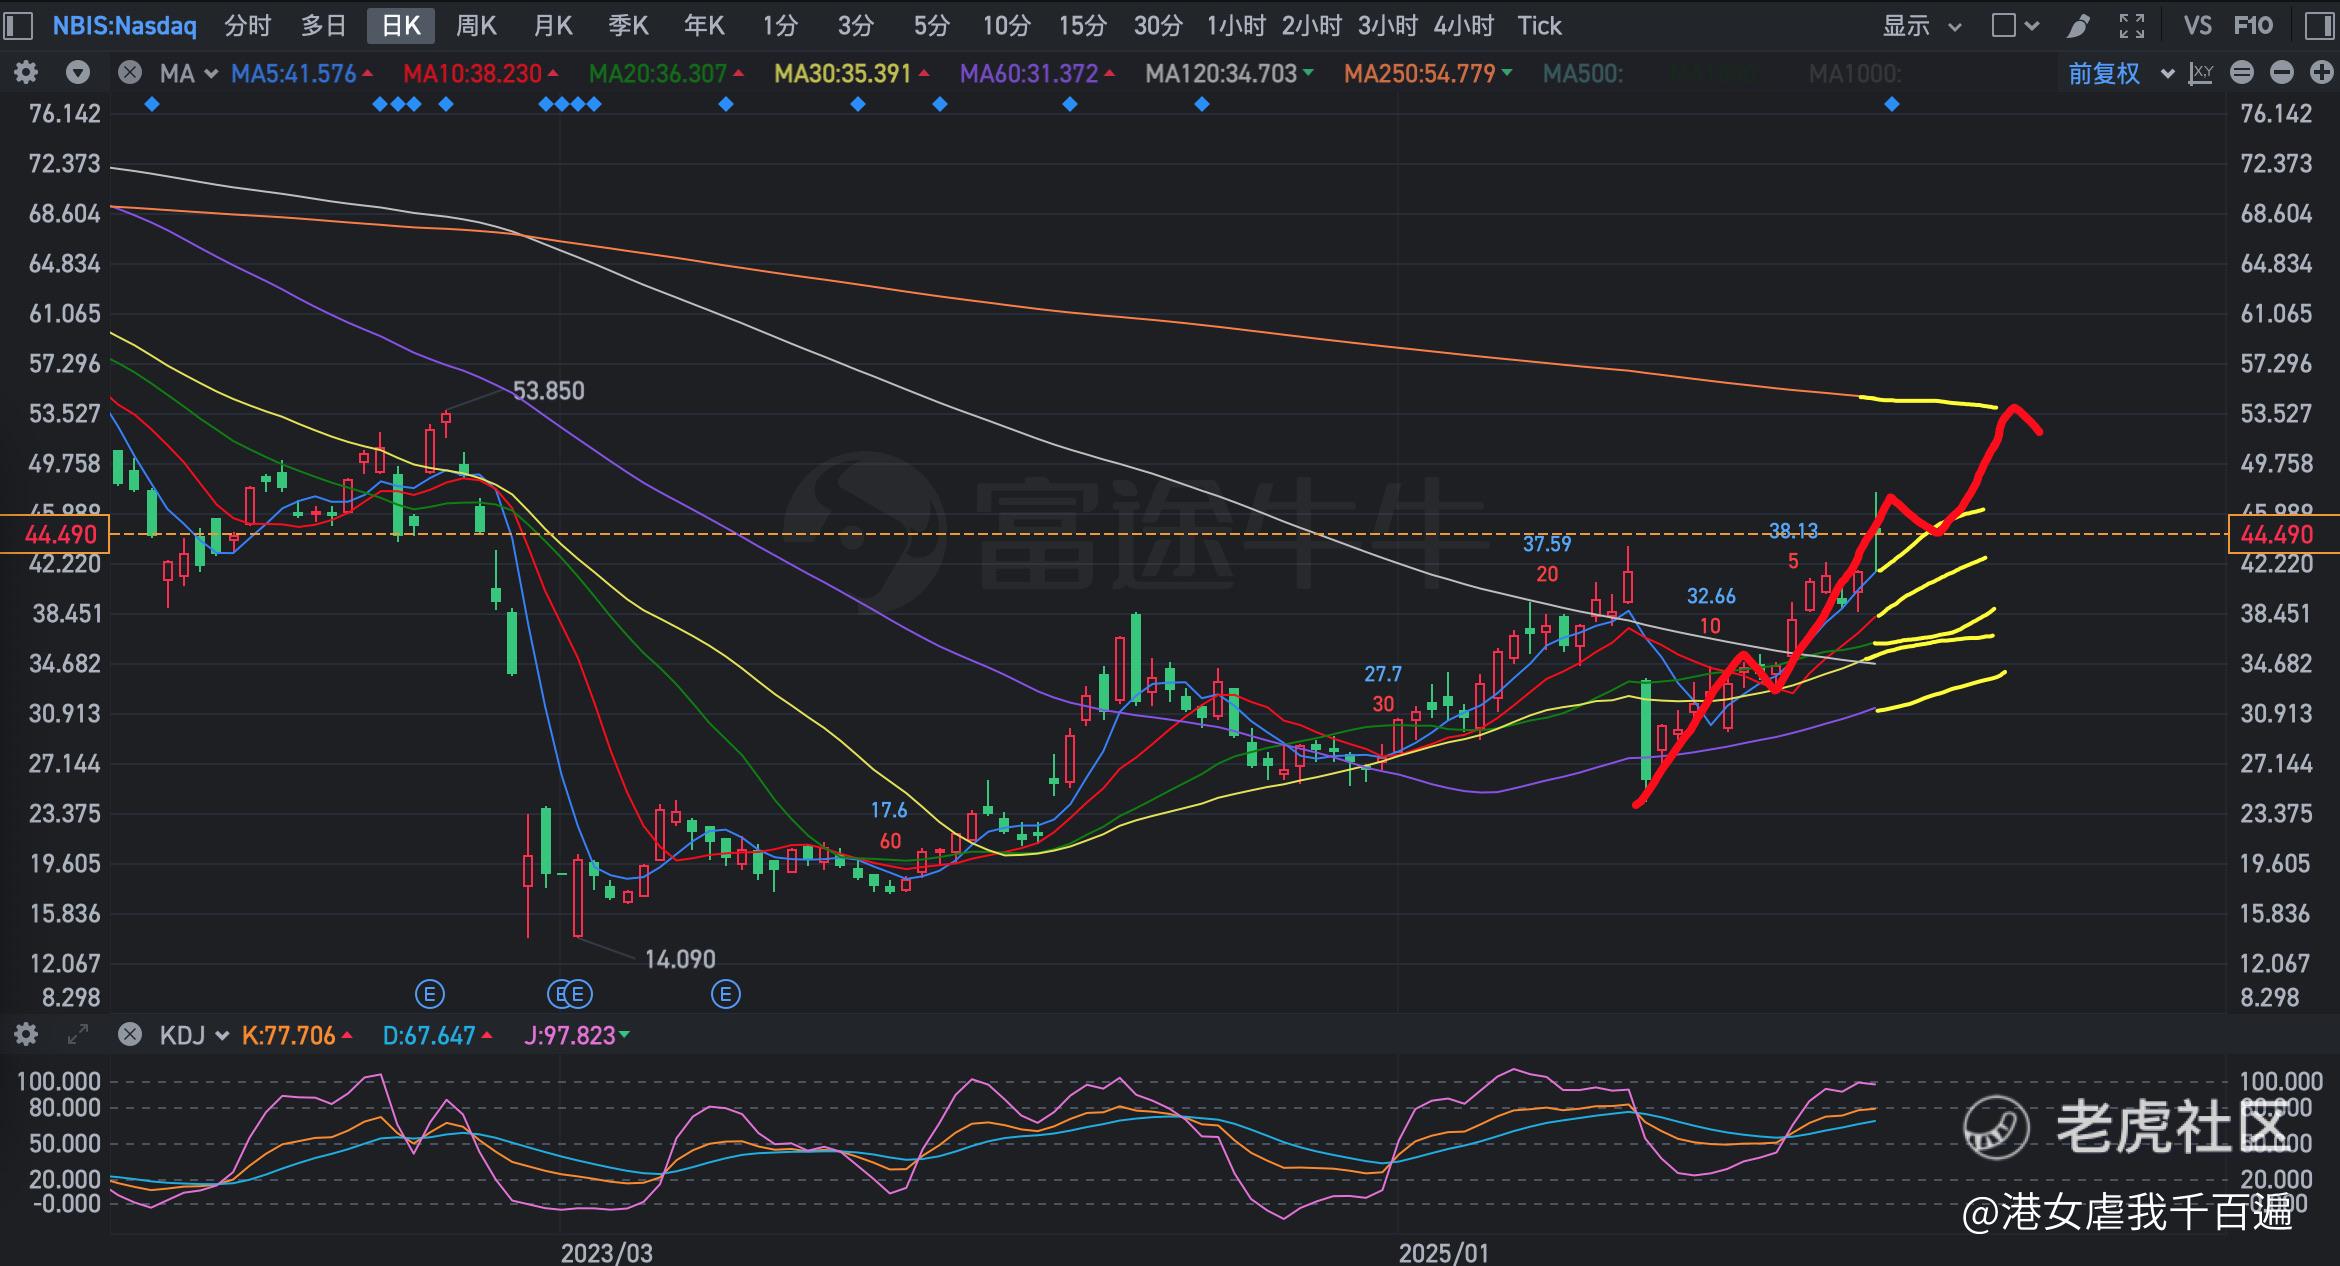Zoom in chart with plus icon
The height and width of the screenshot is (1266, 2340).
click(x=2321, y=73)
